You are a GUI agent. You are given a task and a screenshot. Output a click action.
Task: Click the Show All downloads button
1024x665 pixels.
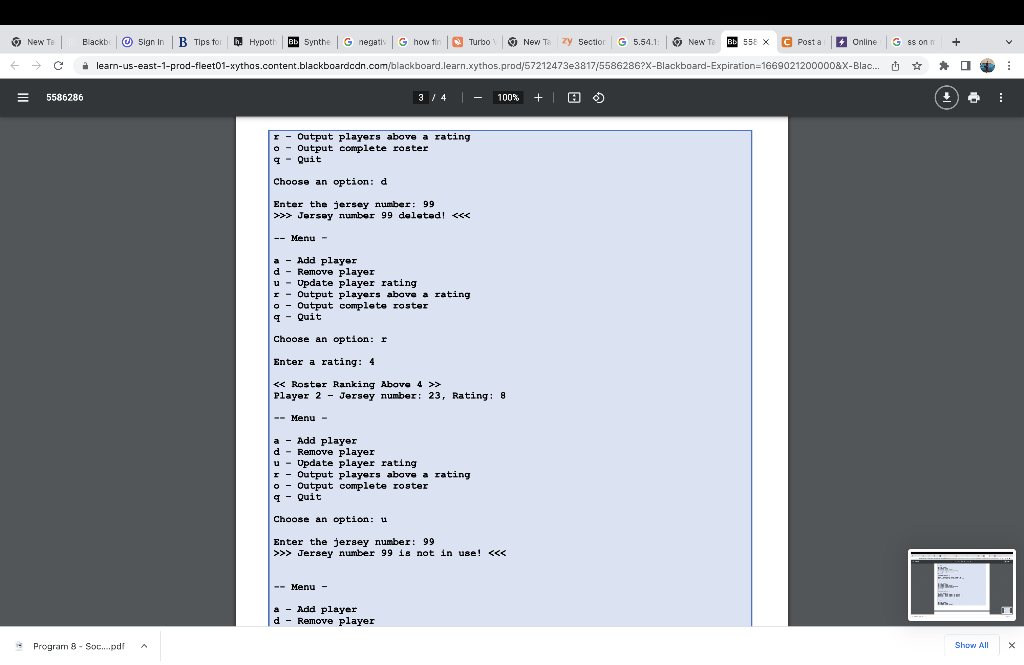pyautogui.click(x=970, y=646)
